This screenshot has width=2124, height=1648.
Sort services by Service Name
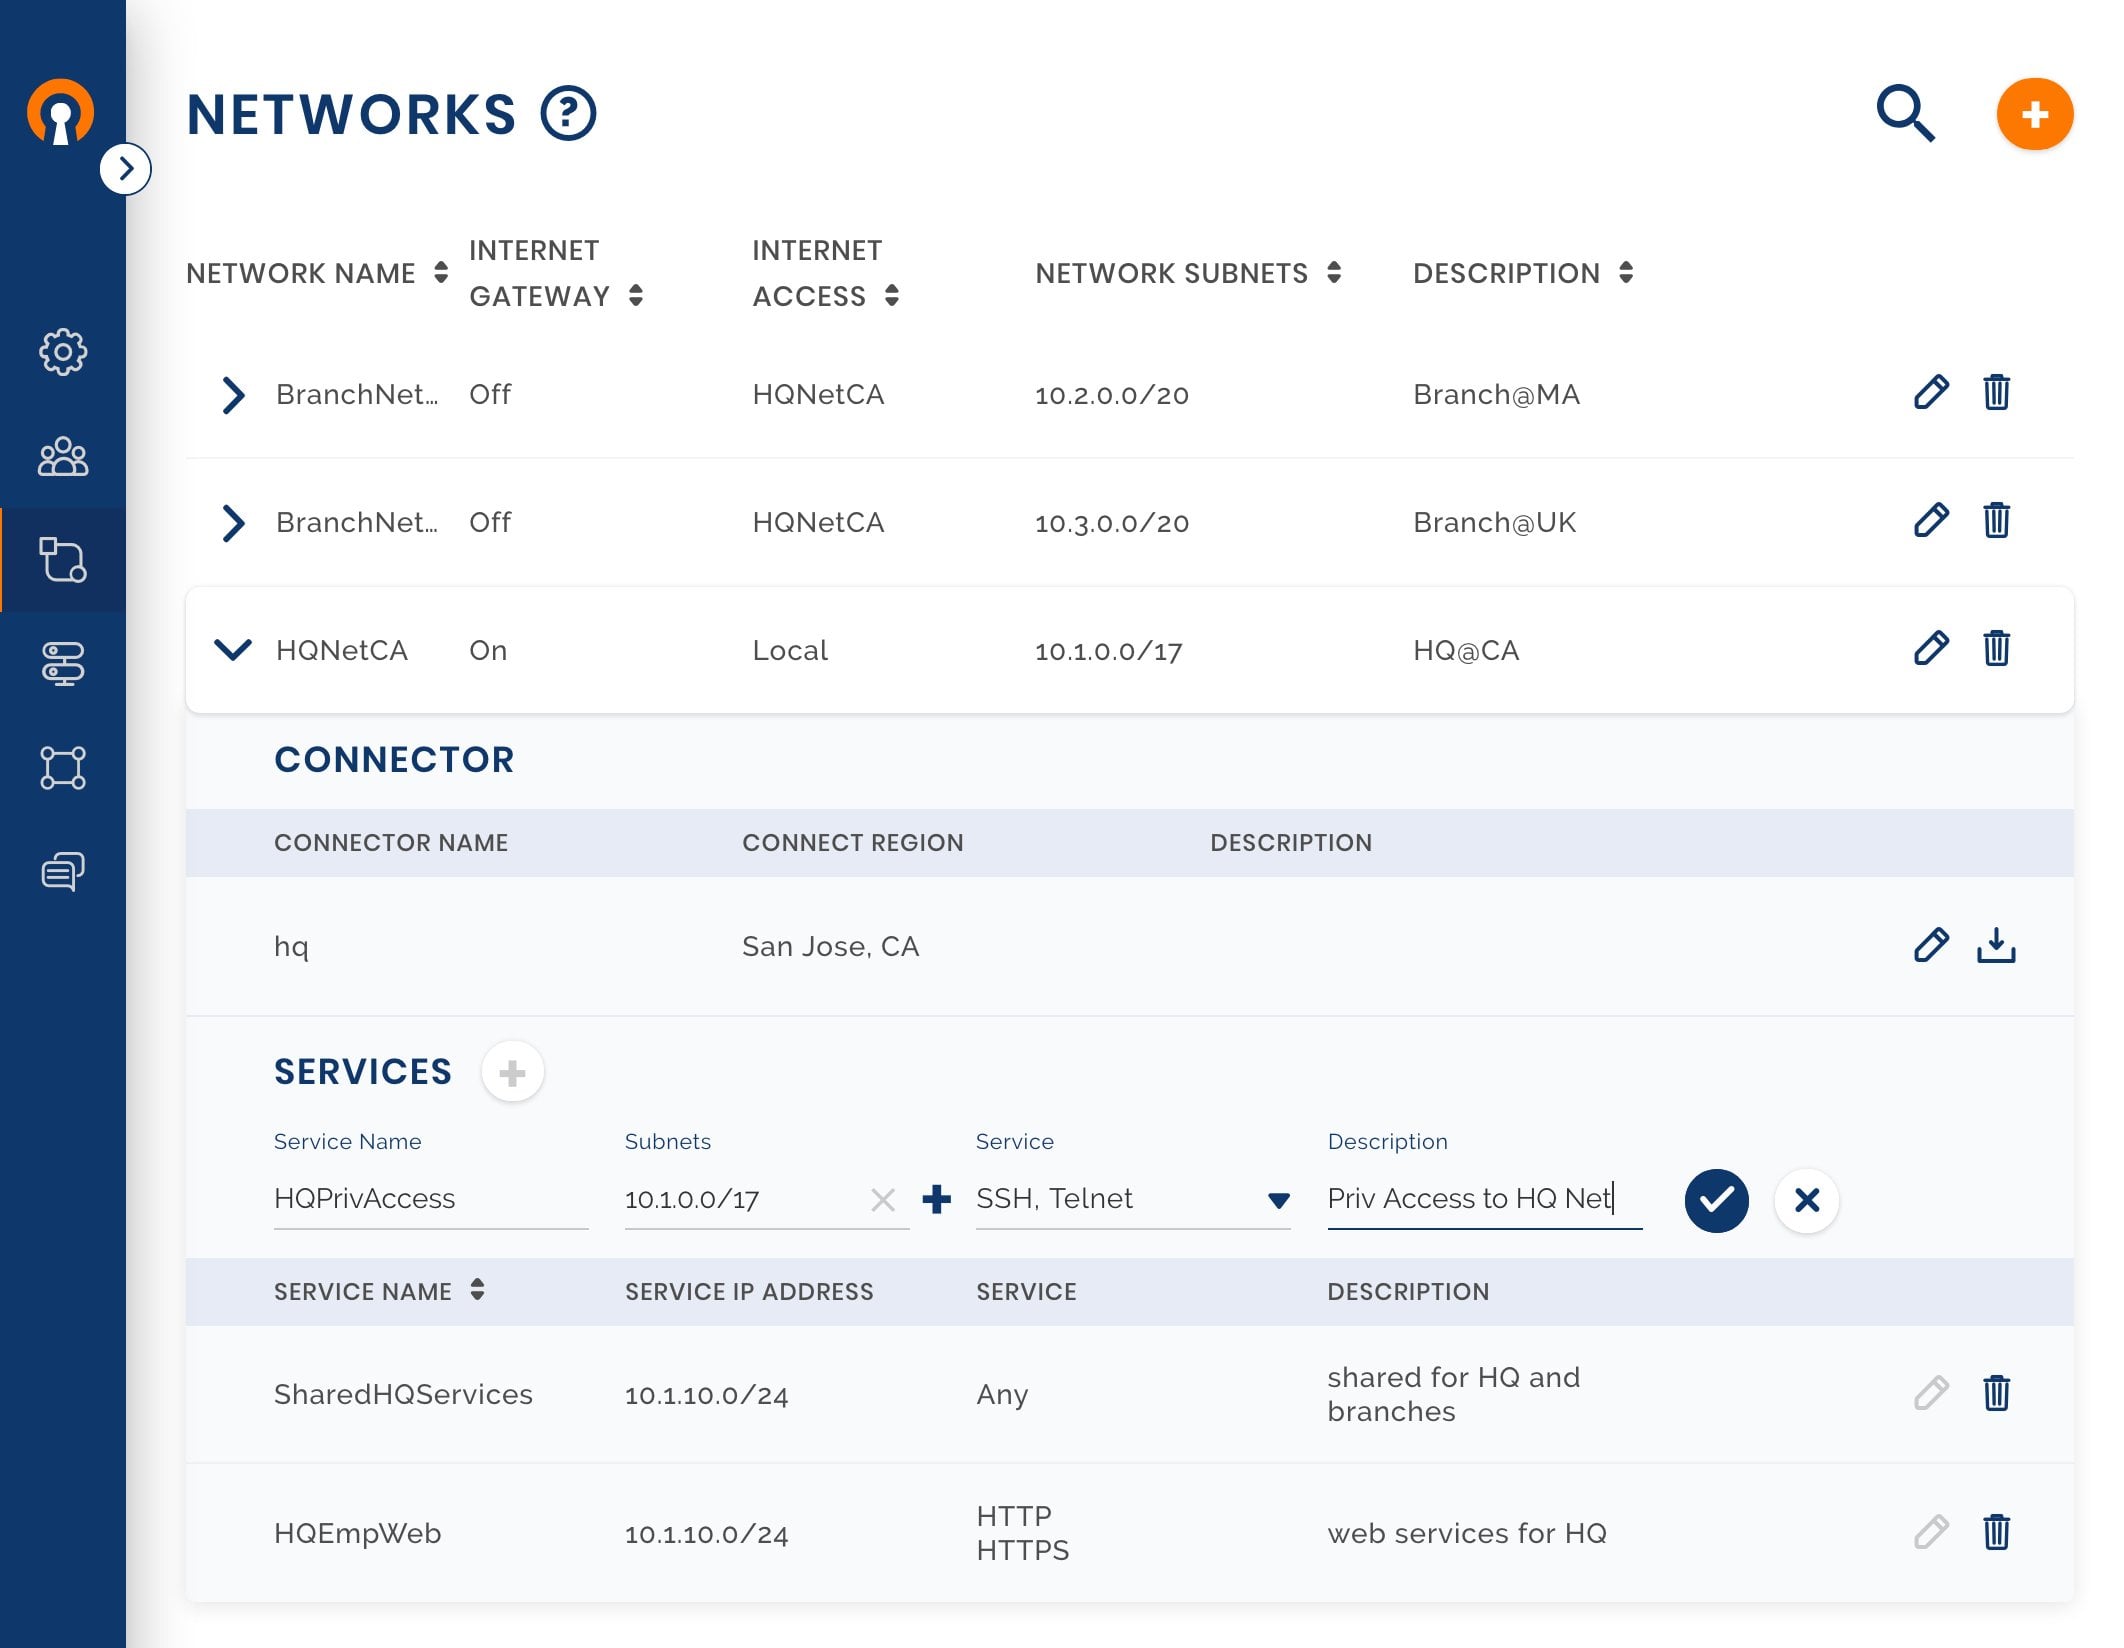pos(477,1290)
